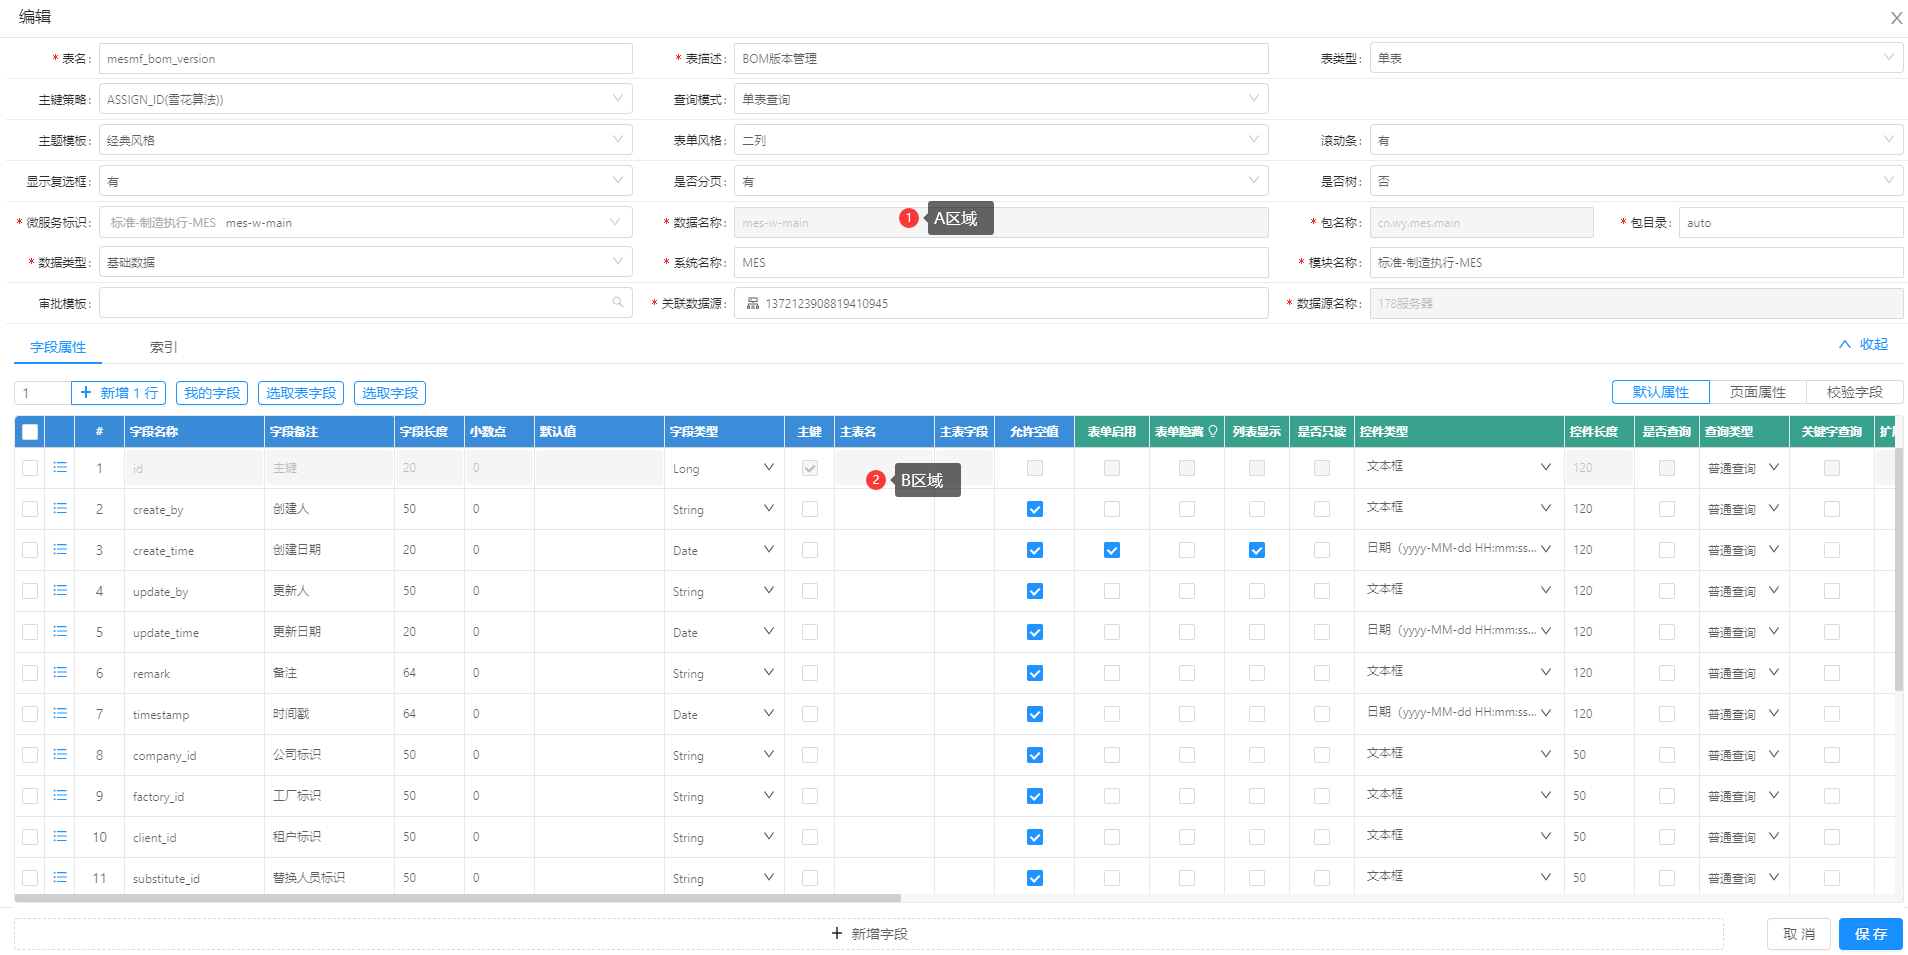Click the 模块名称 input field
Screen dimensions: 1908x955
pyautogui.click(x=1637, y=262)
